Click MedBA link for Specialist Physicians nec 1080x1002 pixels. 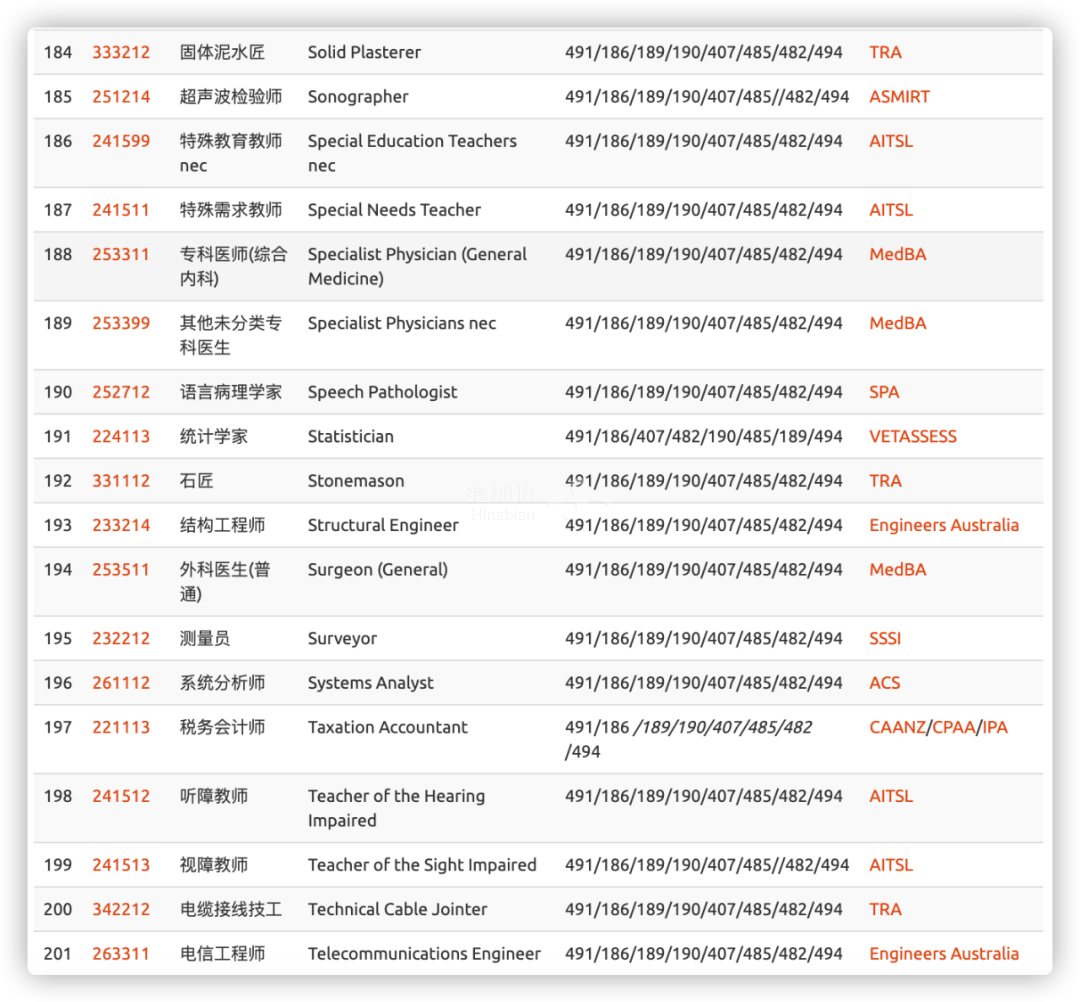[897, 323]
